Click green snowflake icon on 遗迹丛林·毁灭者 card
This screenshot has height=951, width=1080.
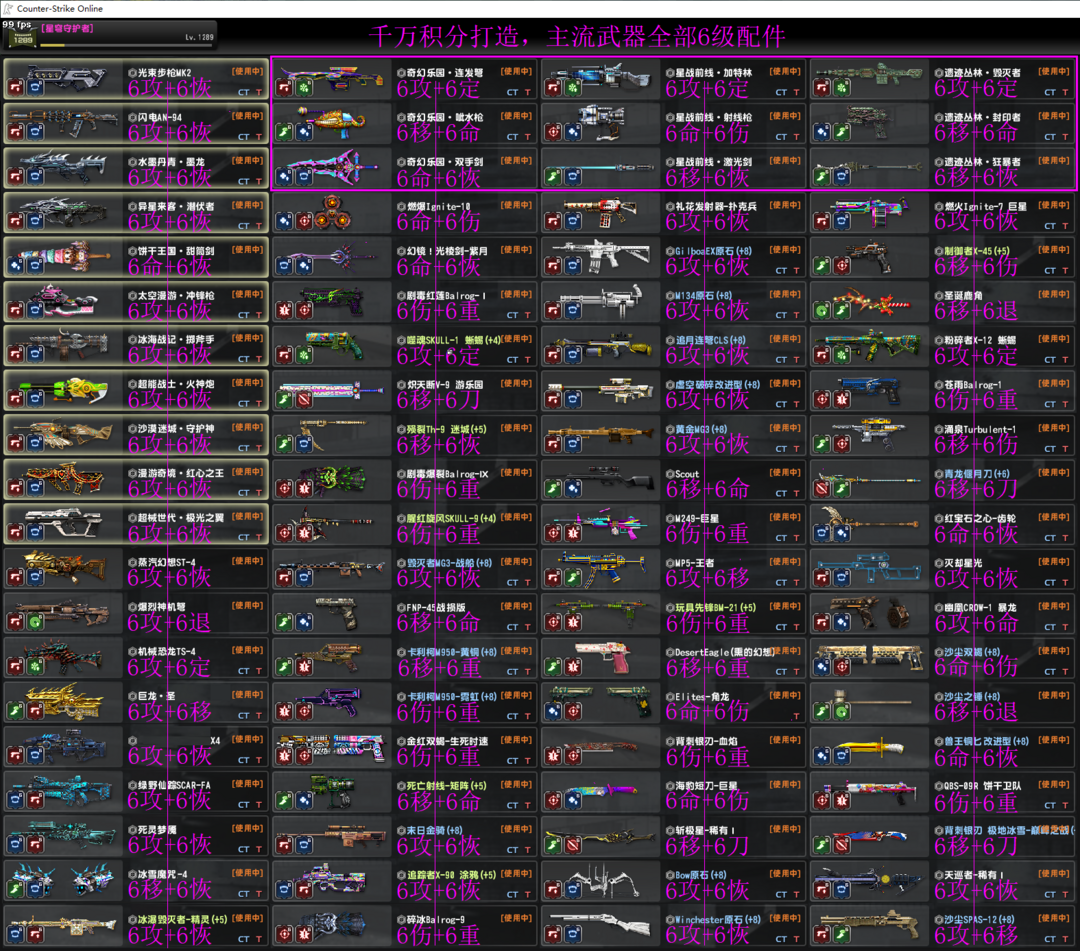842,87
